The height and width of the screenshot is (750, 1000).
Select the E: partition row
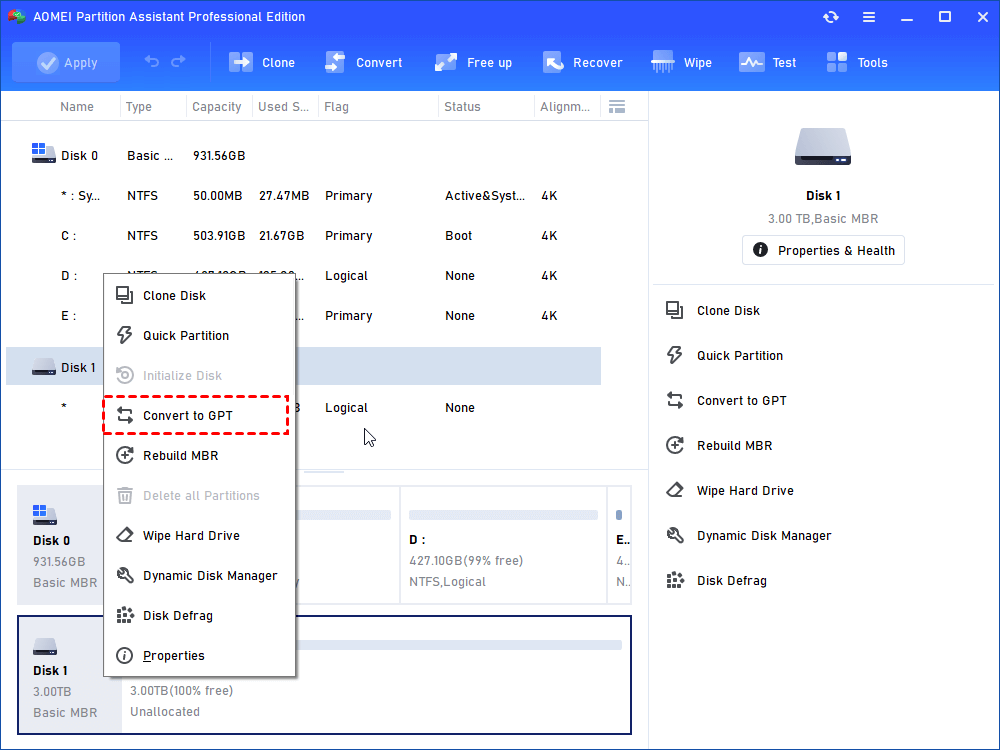(x=304, y=316)
